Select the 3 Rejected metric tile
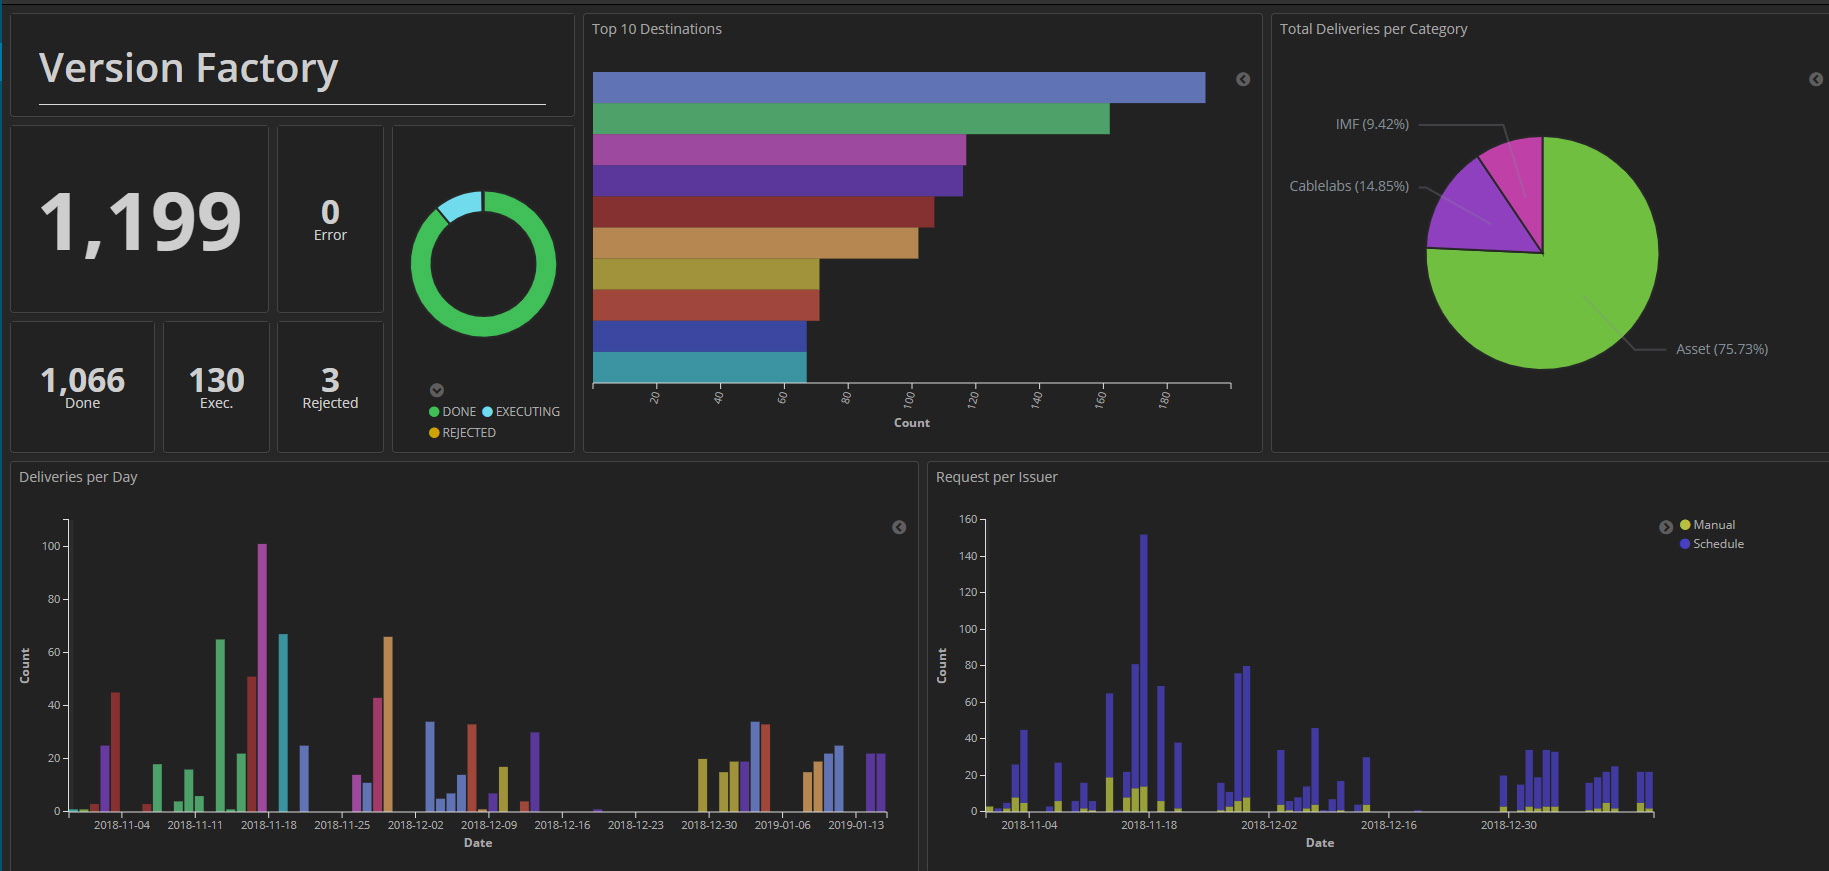1829x871 pixels. coord(330,386)
